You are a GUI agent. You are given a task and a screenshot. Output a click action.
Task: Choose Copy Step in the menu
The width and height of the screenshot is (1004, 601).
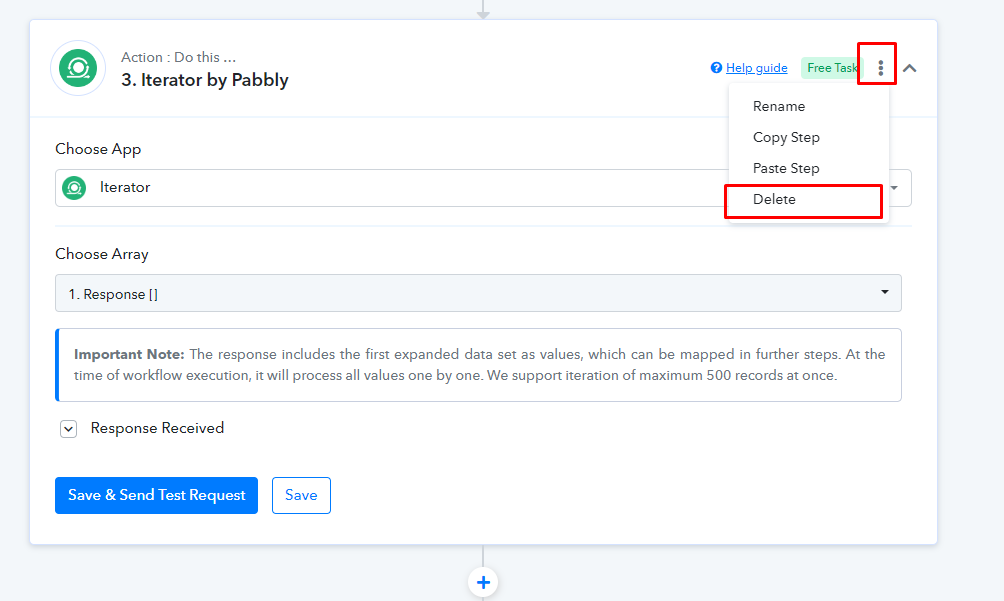[786, 138]
